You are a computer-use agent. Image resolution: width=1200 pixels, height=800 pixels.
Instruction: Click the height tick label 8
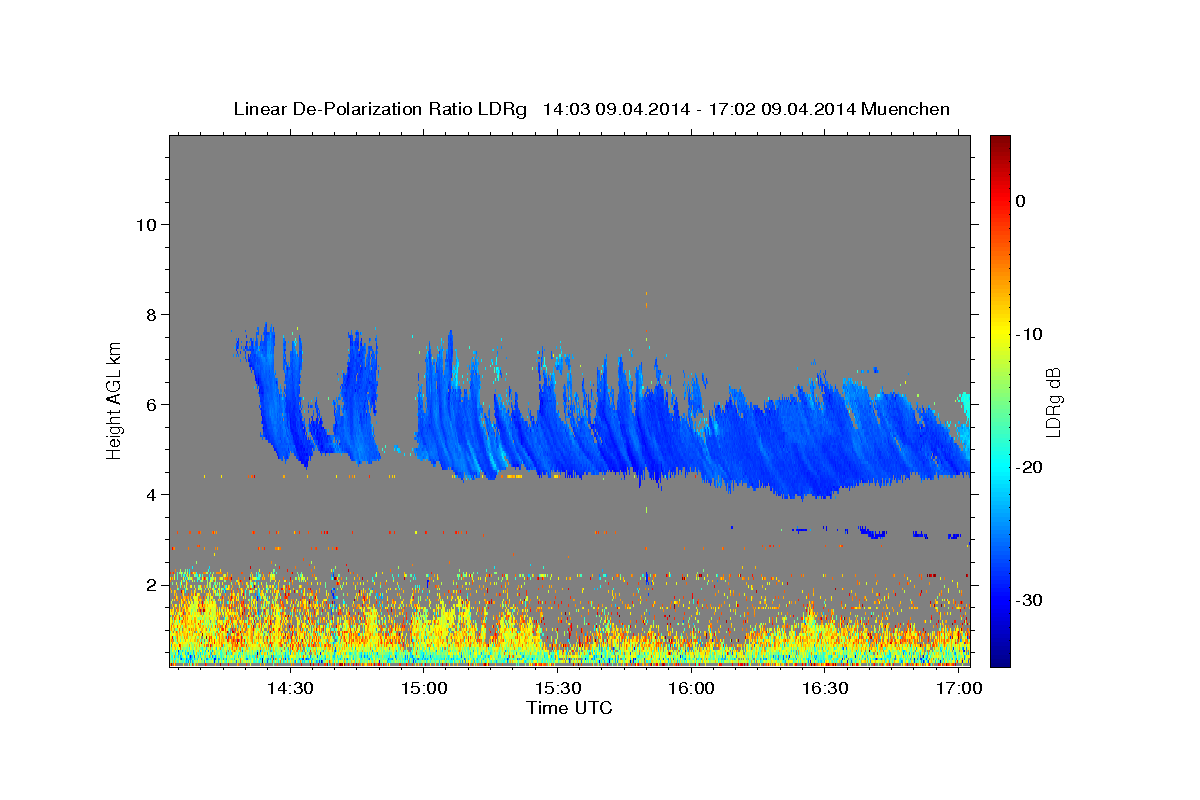(x=151, y=315)
